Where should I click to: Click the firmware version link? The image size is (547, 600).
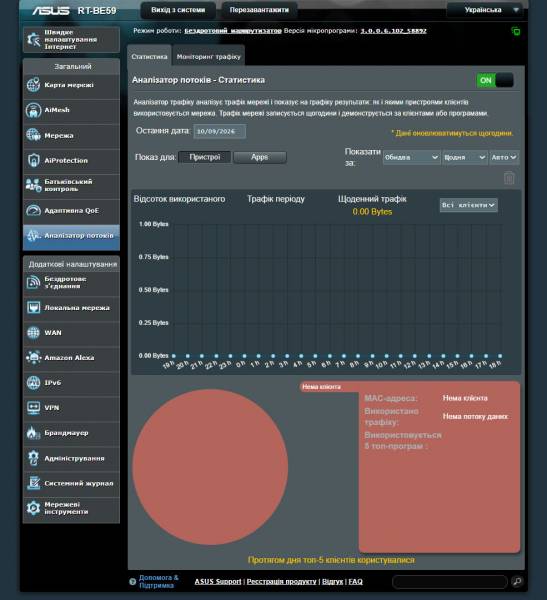[394, 31]
